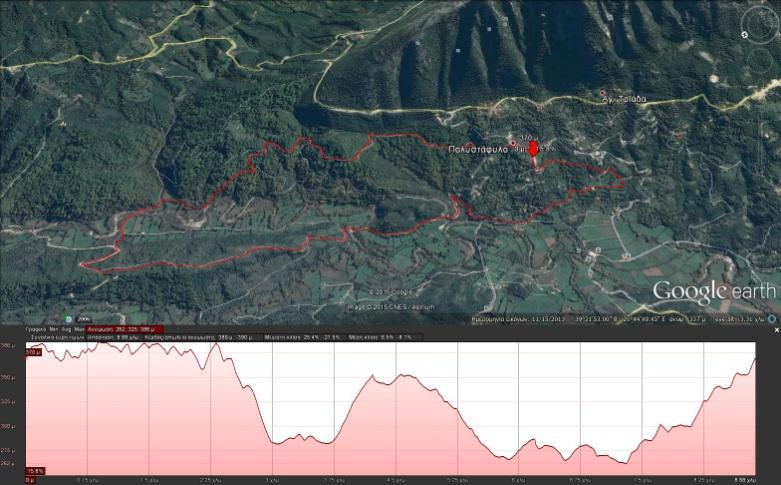Close the elevation profile panel

coord(777,330)
